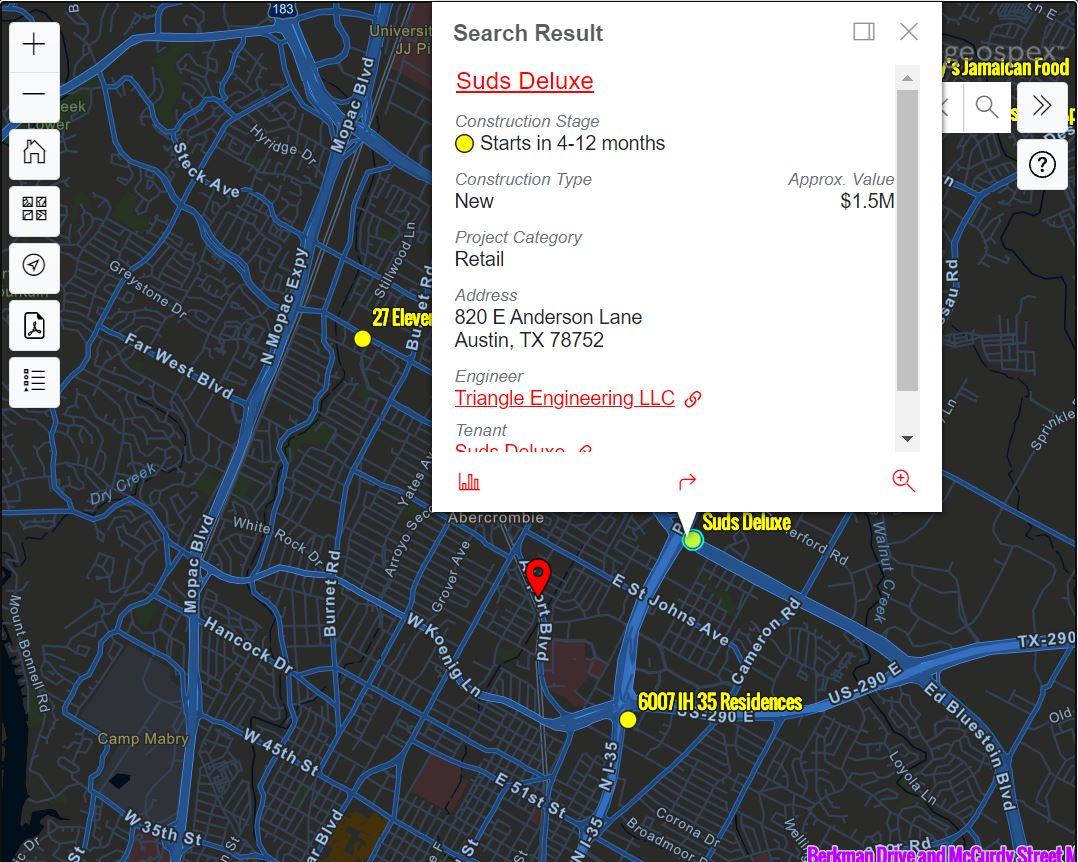Click the popup vertical scrollbar thumb
This screenshot has height=862, width=1078.
tap(908, 241)
